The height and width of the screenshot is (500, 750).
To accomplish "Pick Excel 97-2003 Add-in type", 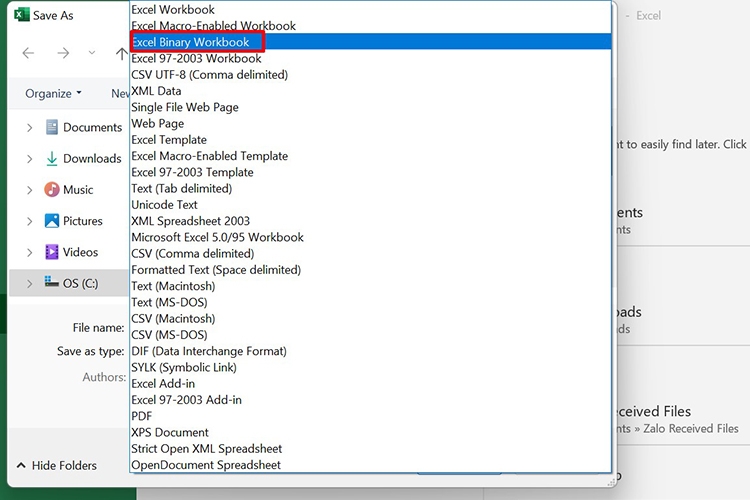I will 370,400.
